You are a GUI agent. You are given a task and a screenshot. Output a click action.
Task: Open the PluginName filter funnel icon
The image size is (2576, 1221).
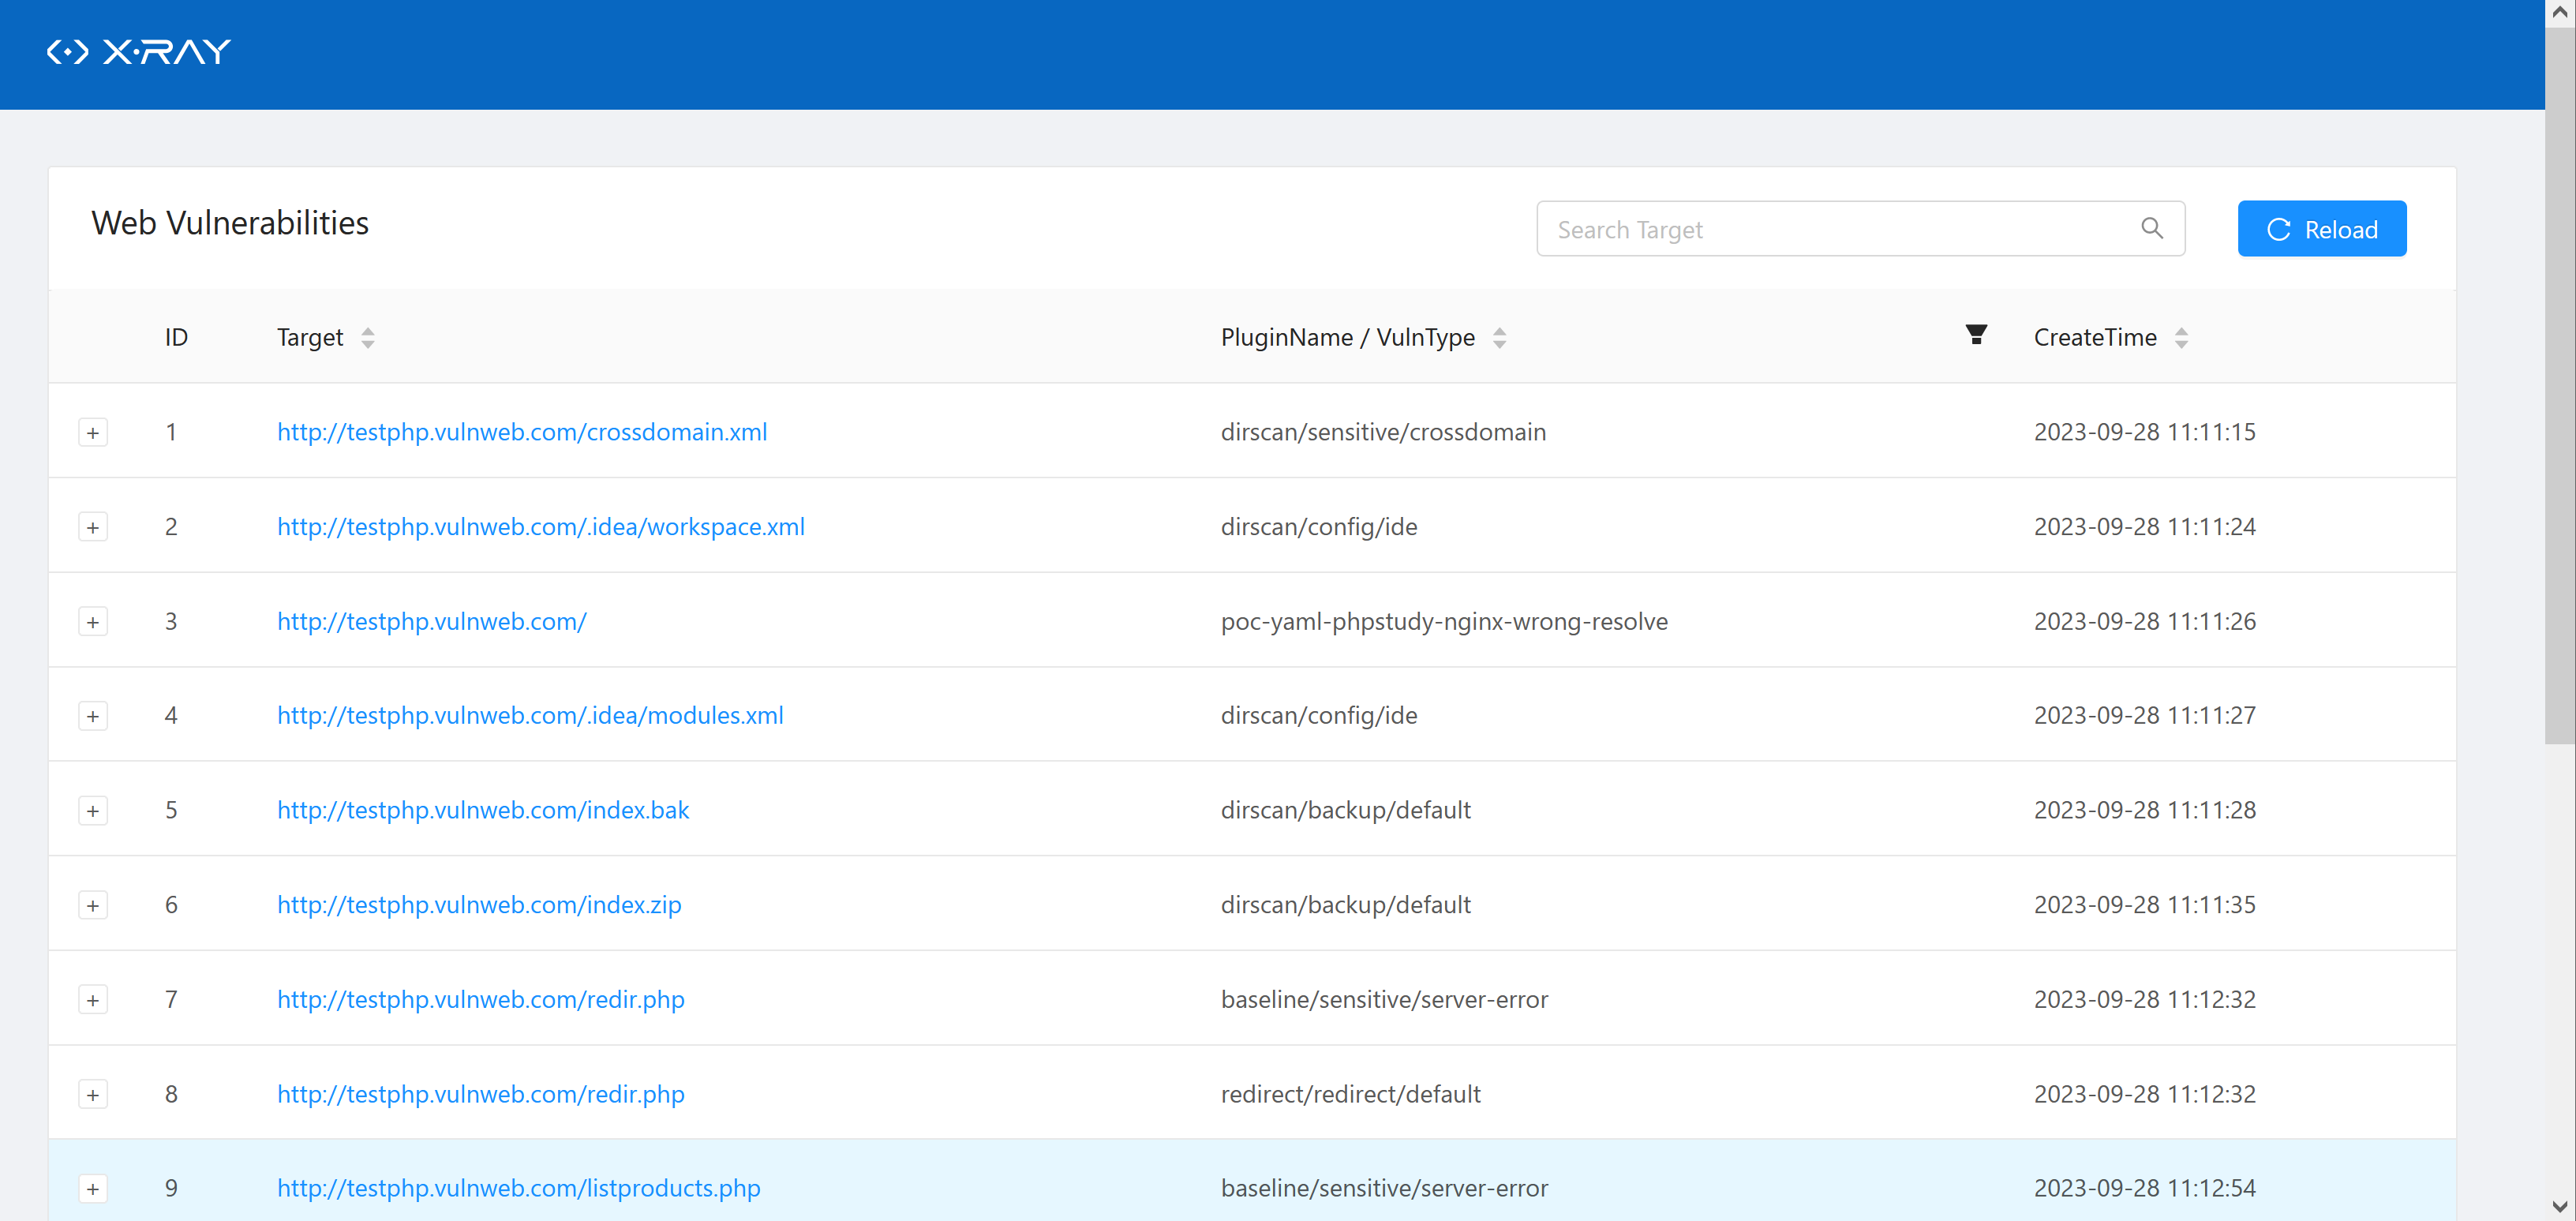[1976, 335]
